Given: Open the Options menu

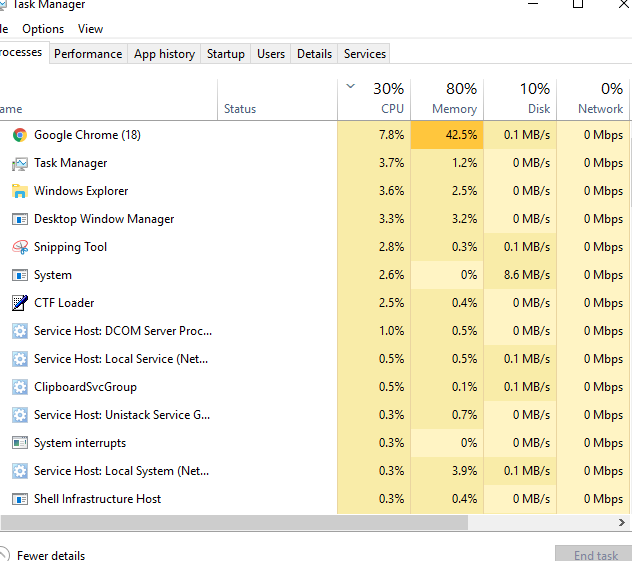Looking at the screenshot, I should pos(43,29).
